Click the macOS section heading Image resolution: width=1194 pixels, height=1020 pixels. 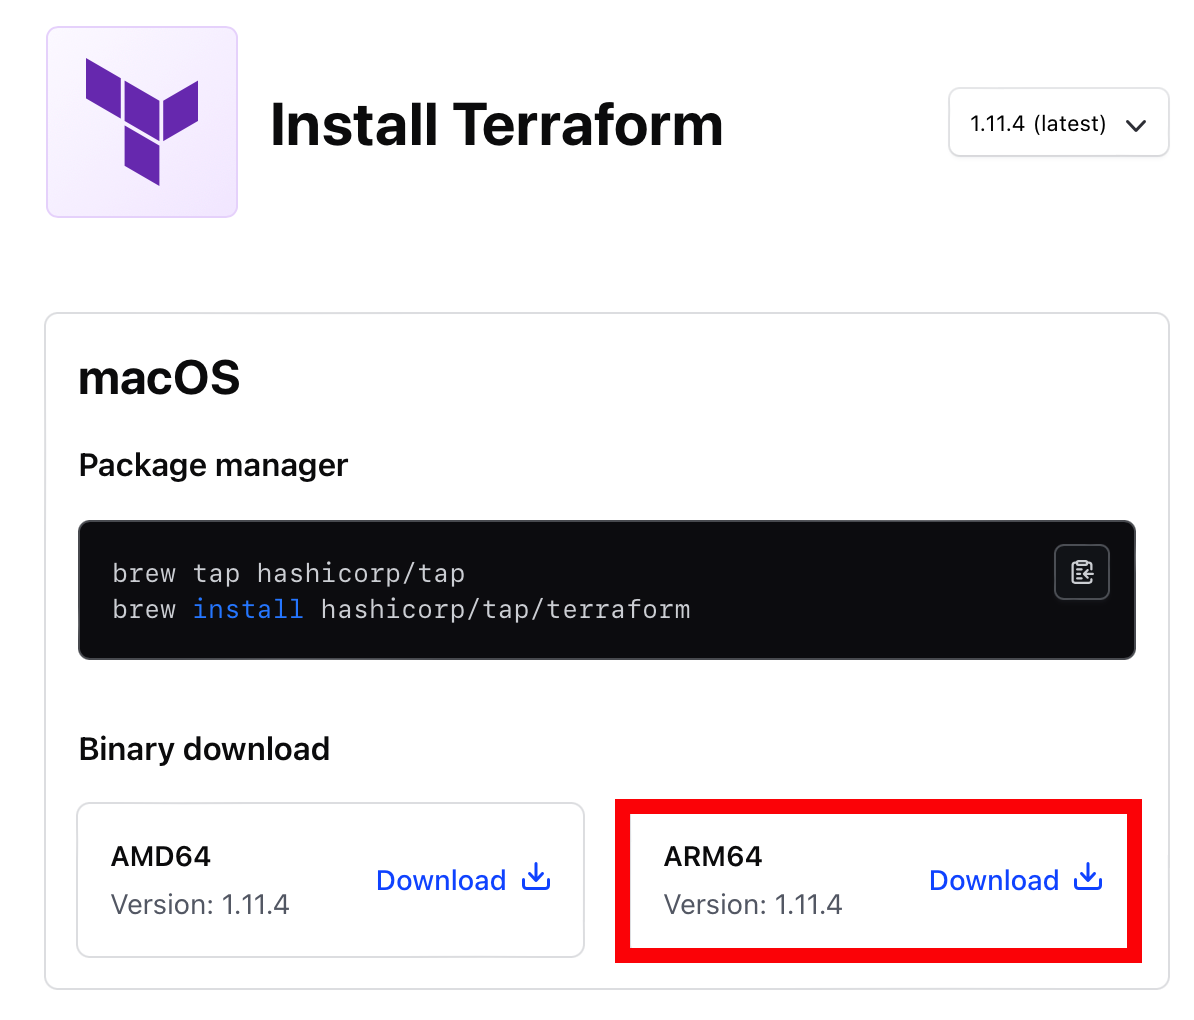(160, 378)
